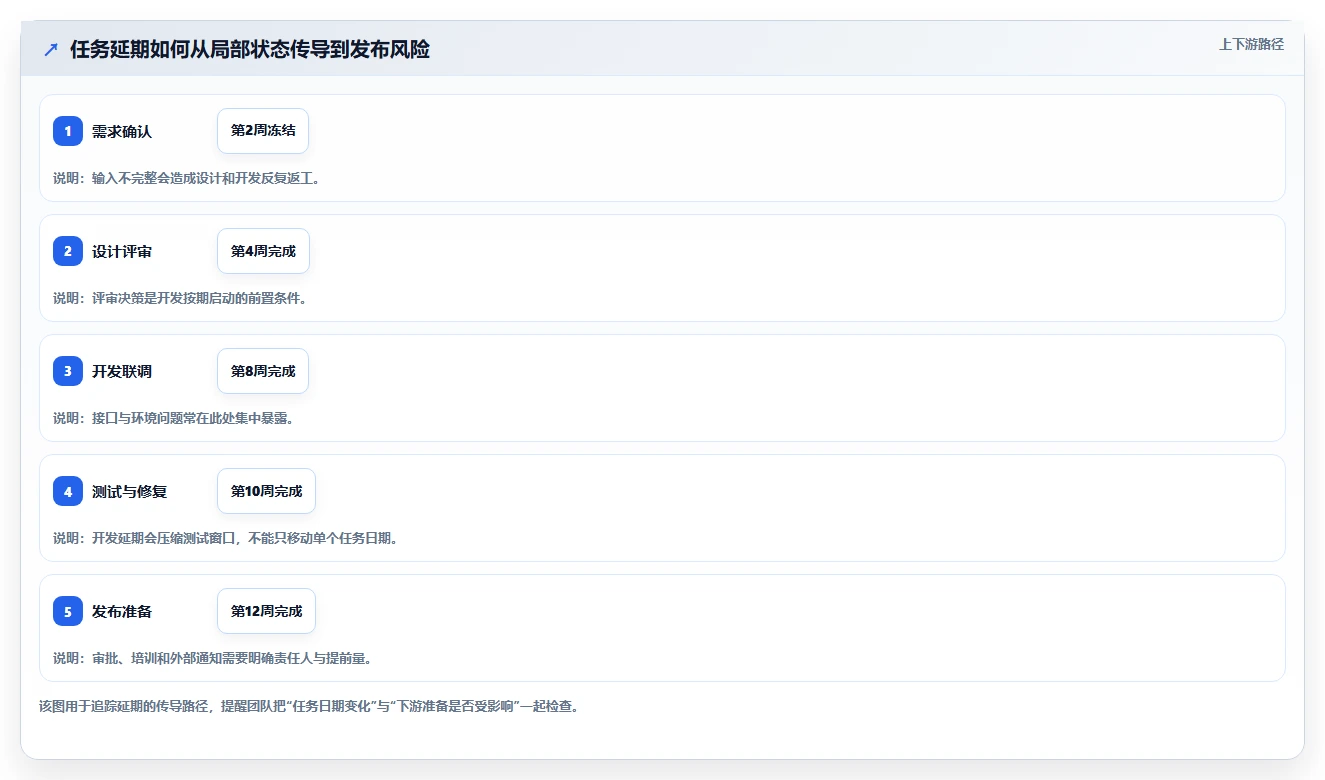Click the 第10周完成 tag

pyautogui.click(x=266, y=491)
